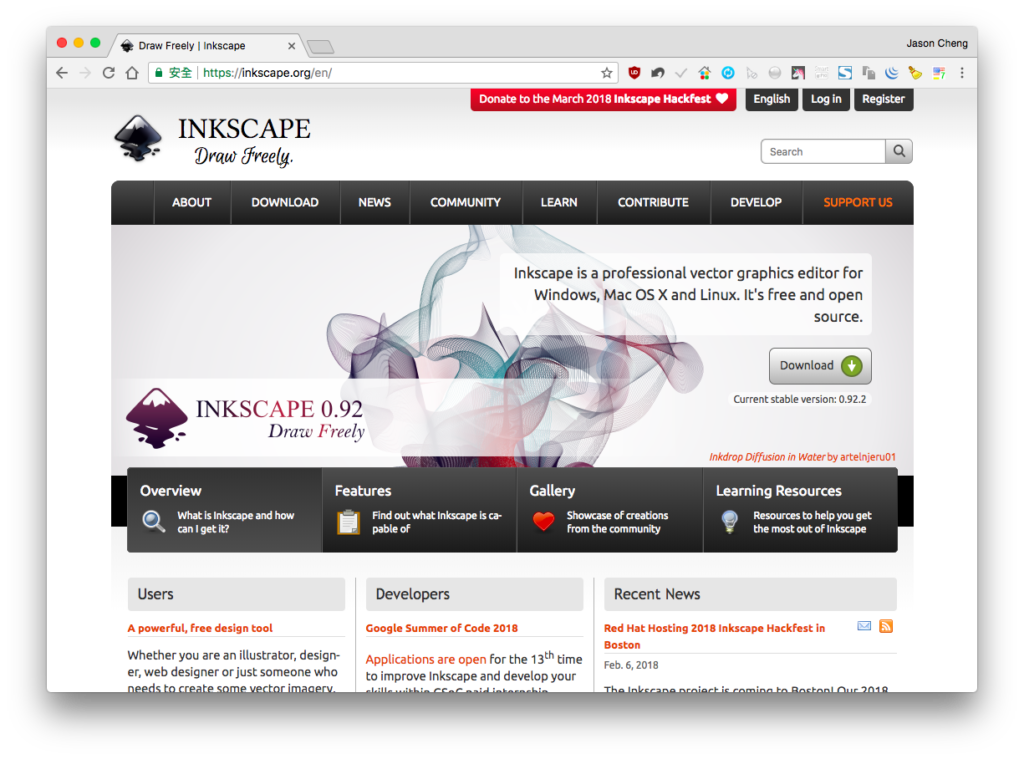Open the pink unicorn extension icon

pyautogui.click(x=798, y=73)
